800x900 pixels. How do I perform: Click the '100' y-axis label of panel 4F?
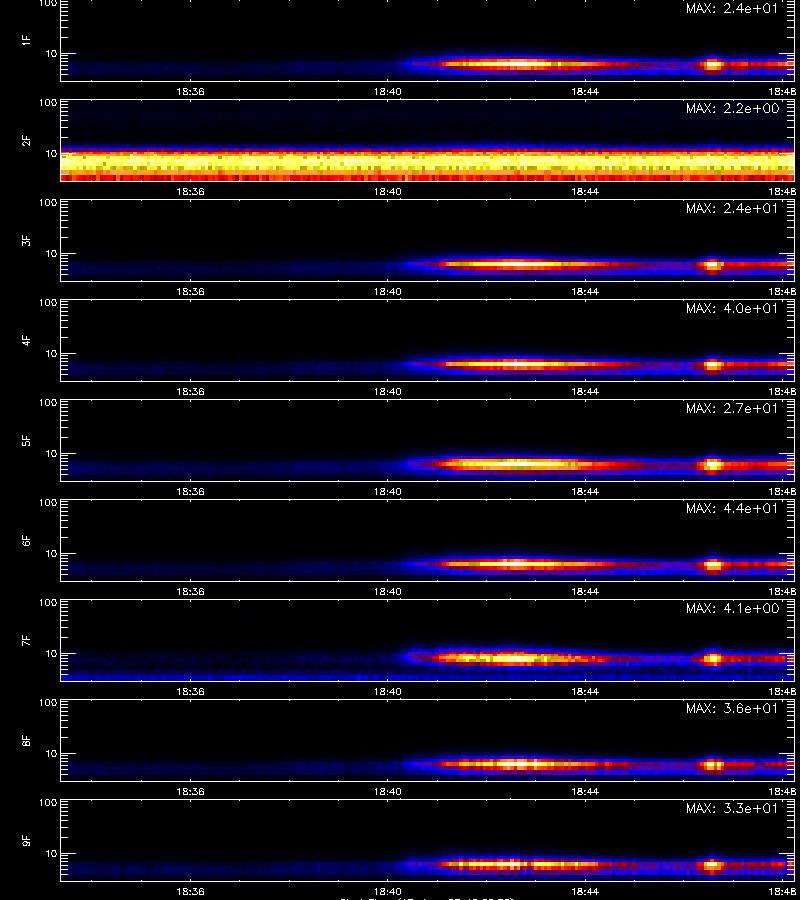point(48,302)
